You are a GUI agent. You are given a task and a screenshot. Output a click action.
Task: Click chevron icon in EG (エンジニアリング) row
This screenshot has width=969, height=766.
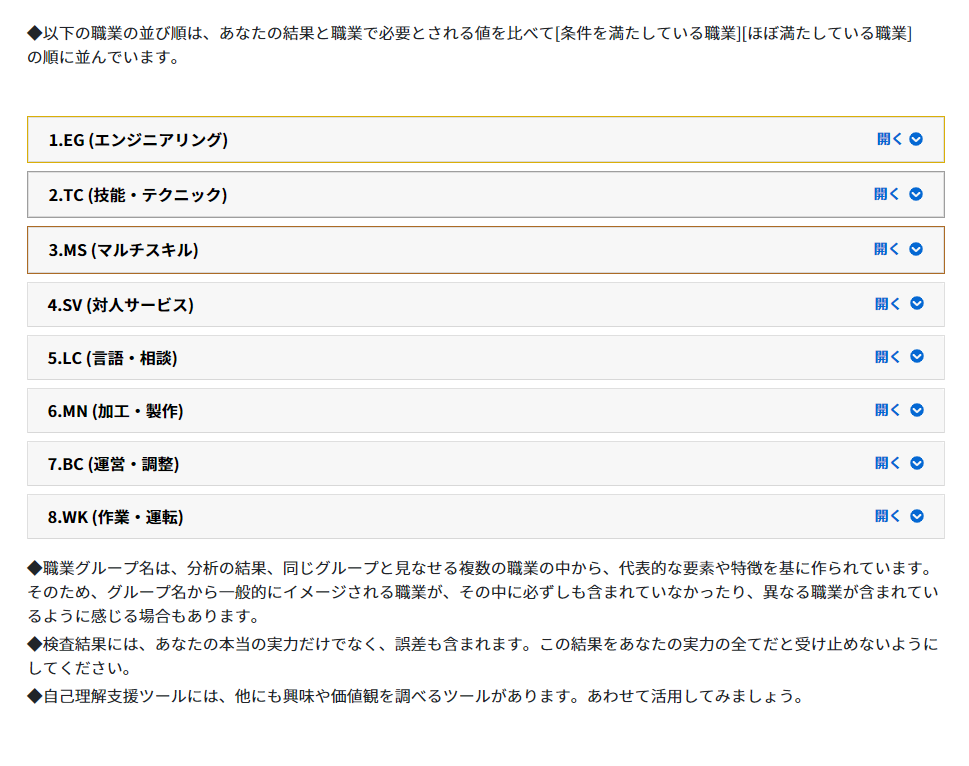pos(916,139)
